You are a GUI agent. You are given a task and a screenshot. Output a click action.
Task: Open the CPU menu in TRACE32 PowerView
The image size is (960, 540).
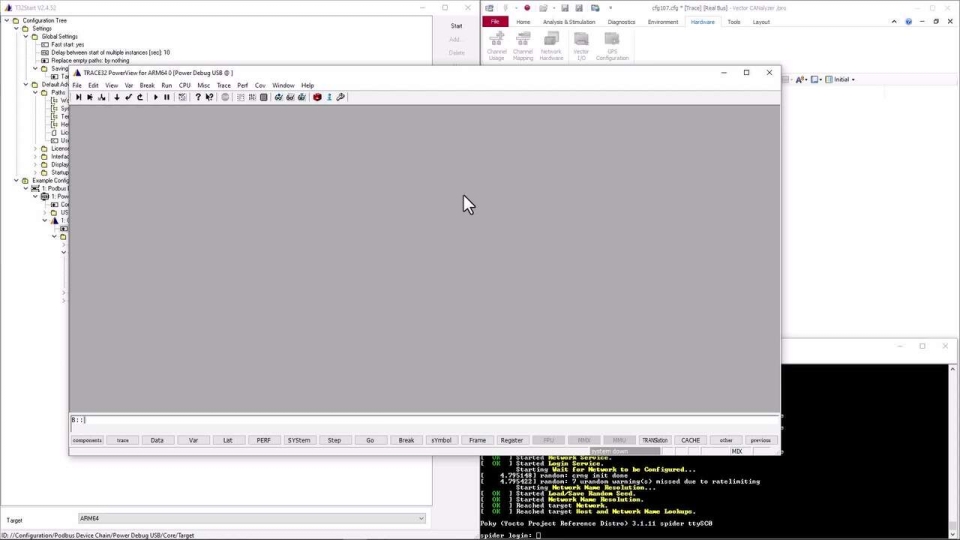(x=184, y=86)
